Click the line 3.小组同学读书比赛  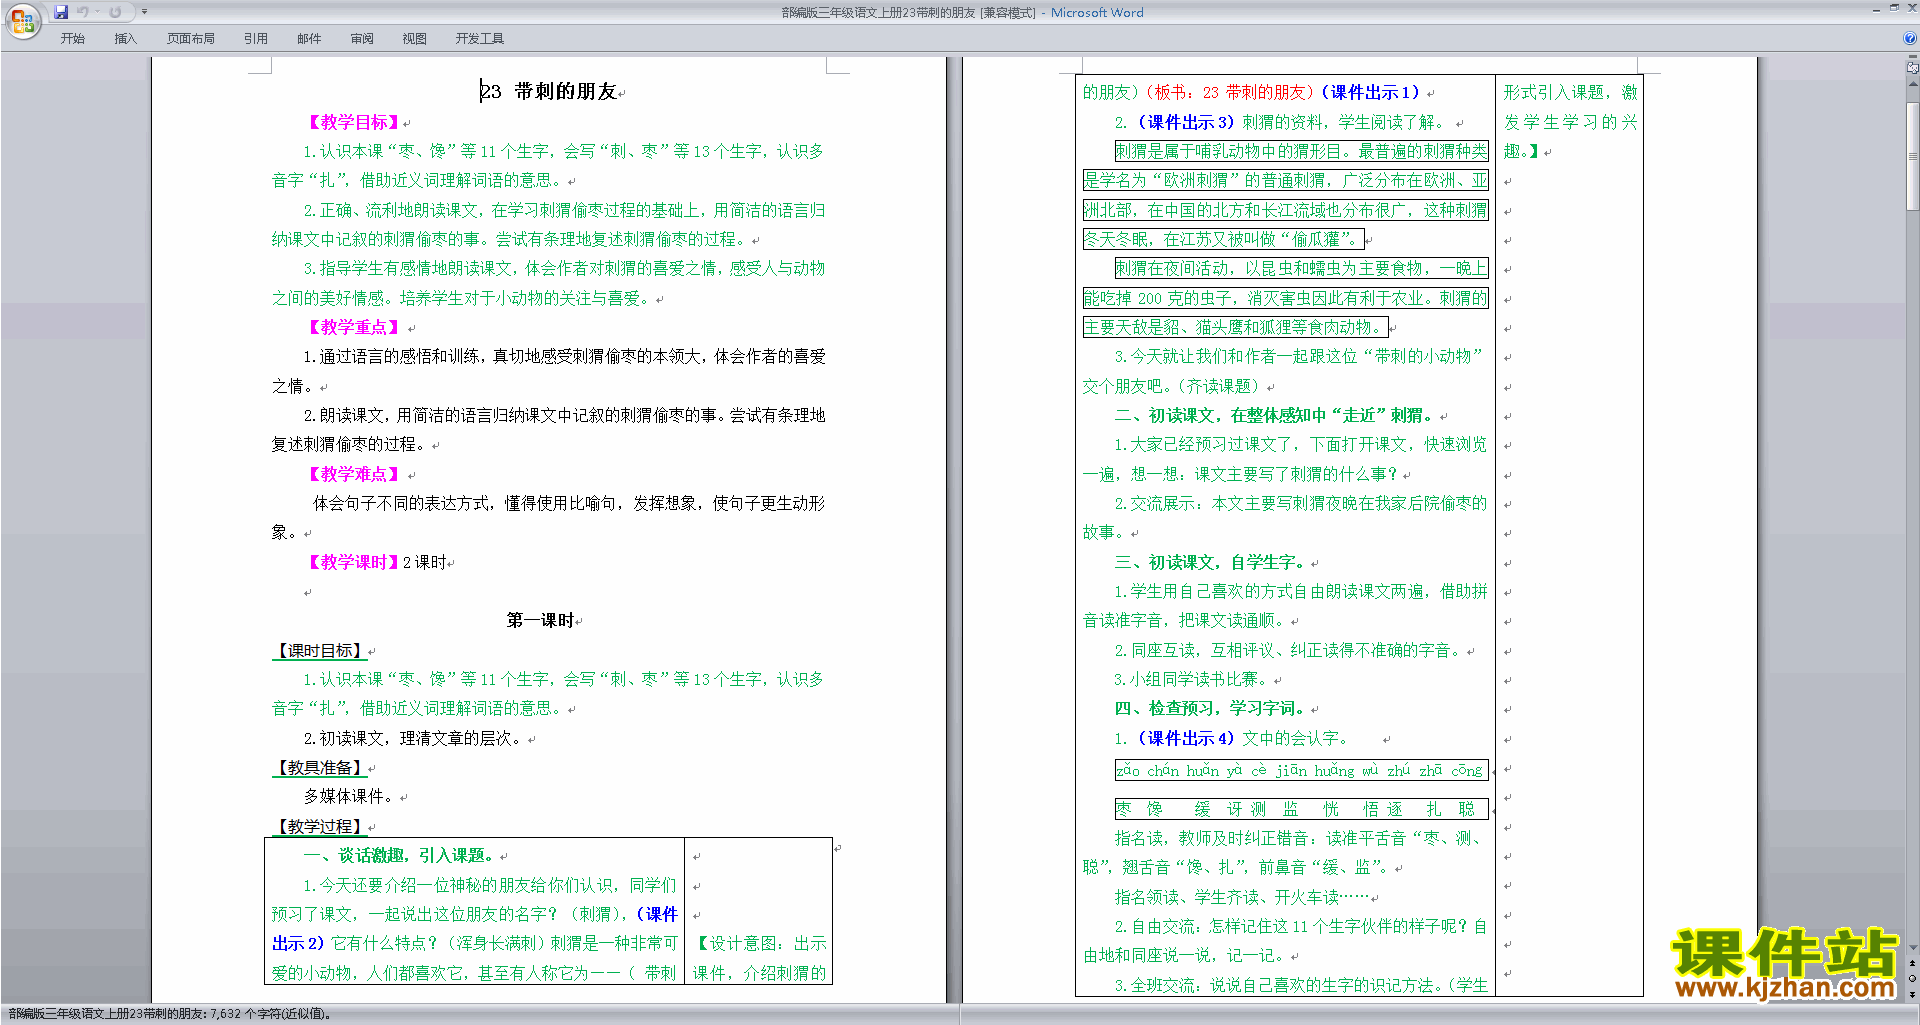[x=1192, y=679]
